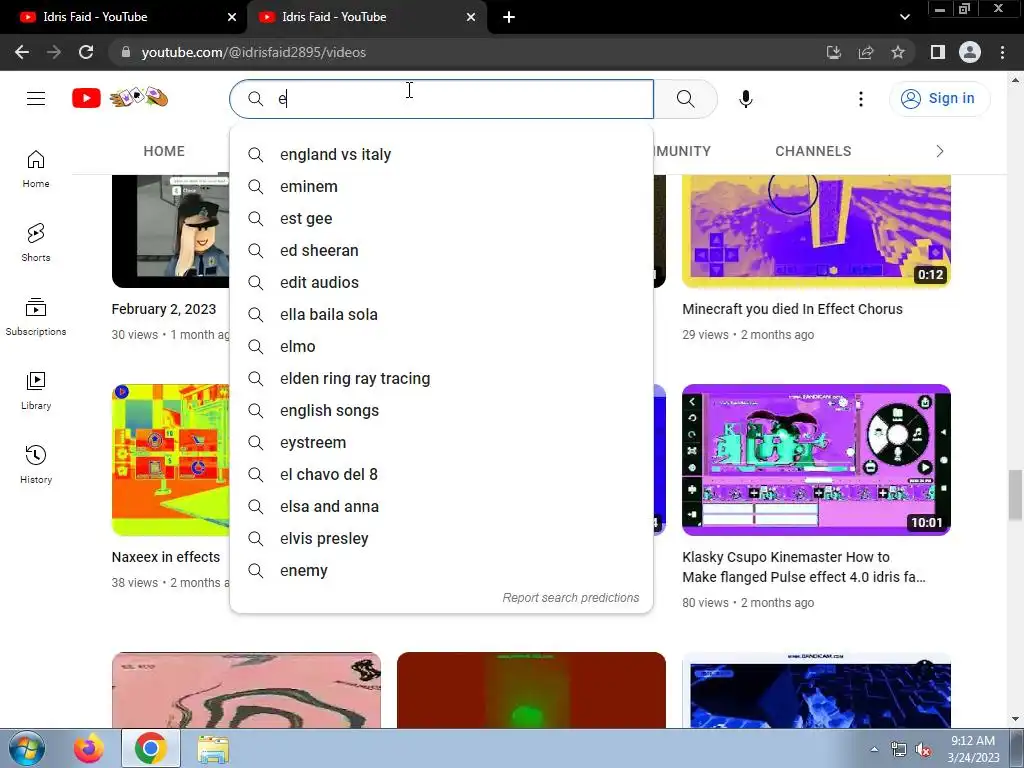
Task: Open Minecraft you died In Effect Chorus title
Action: pyautogui.click(x=792, y=309)
